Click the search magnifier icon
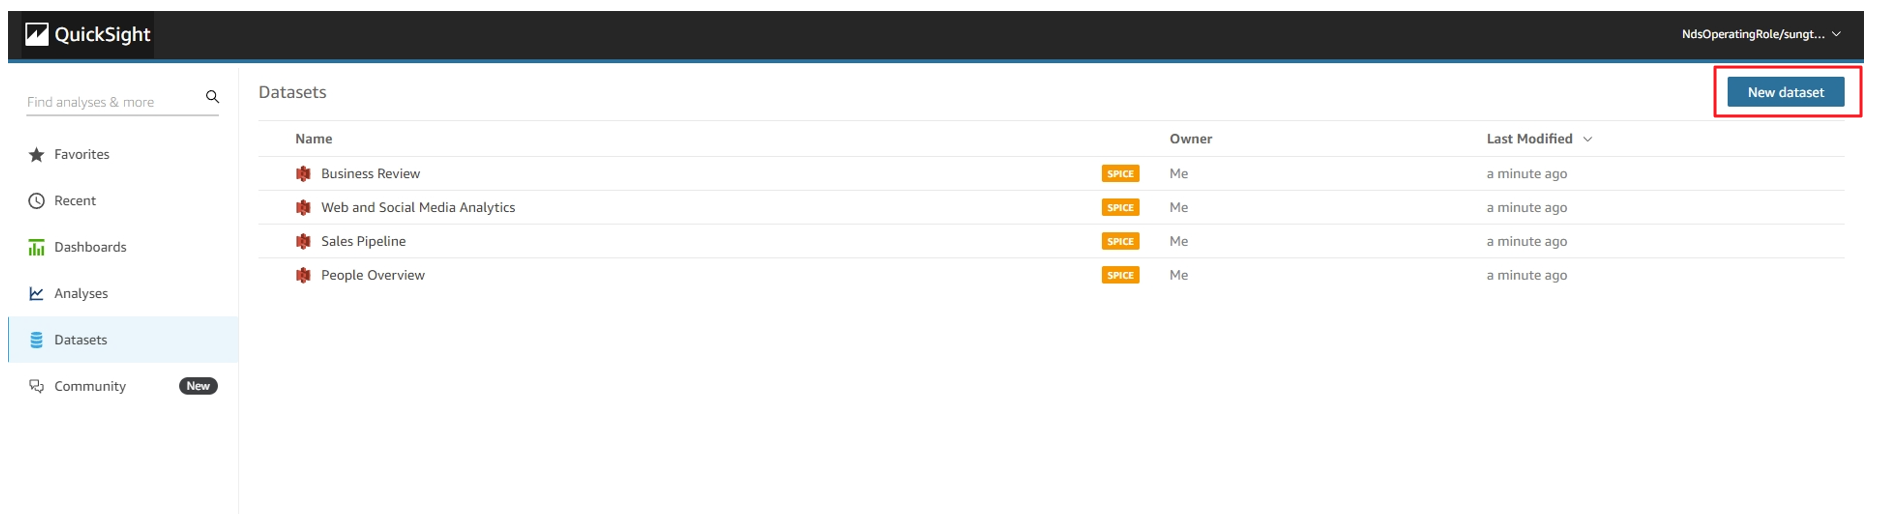This screenshot has width=1879, height=514. 212,97
